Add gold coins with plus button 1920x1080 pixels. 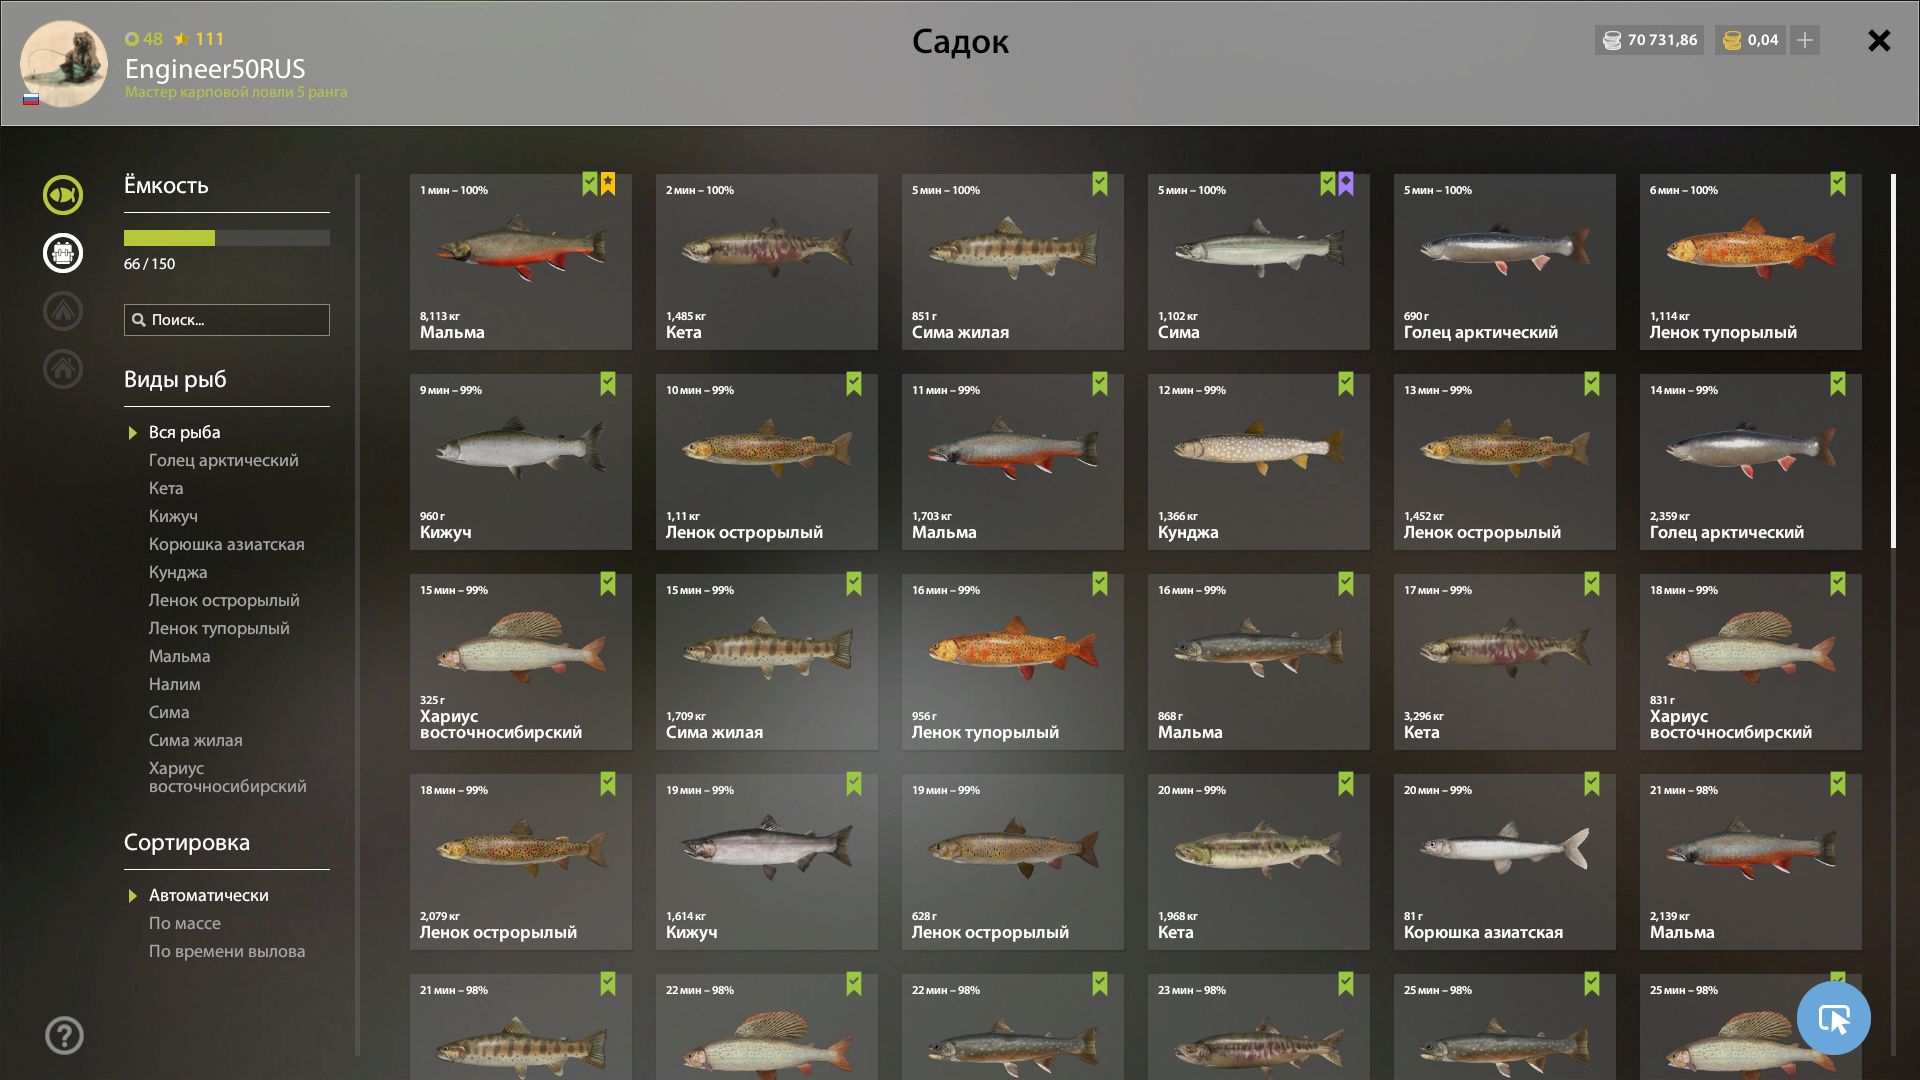point(1805,40)
